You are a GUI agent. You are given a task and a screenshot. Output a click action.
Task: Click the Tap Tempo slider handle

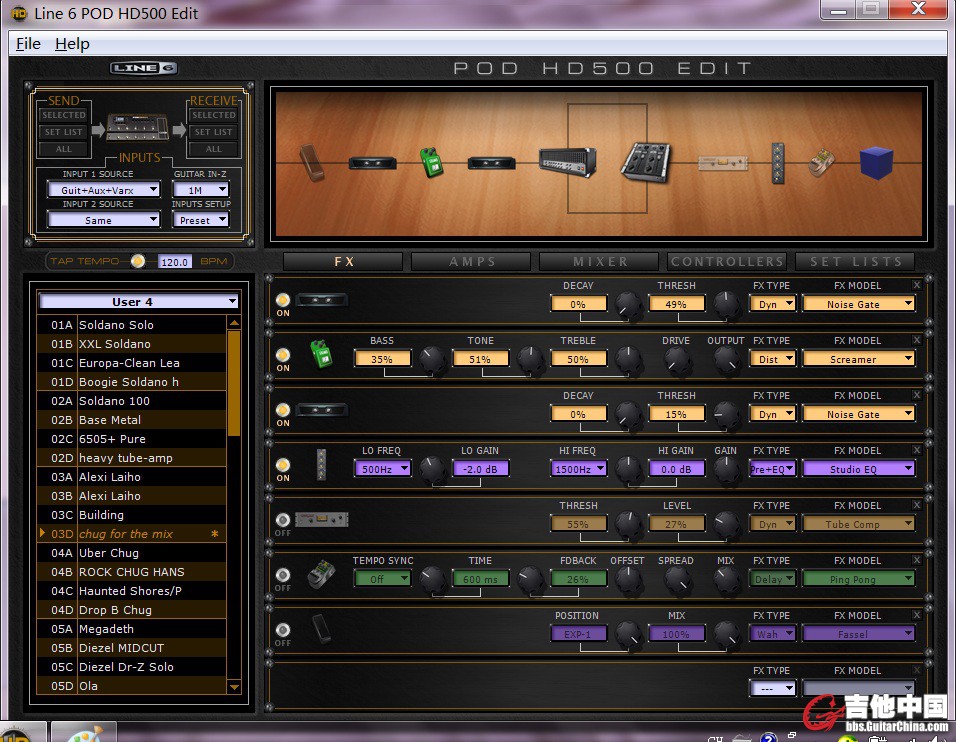pyautogui.click(x=138, y=261)
